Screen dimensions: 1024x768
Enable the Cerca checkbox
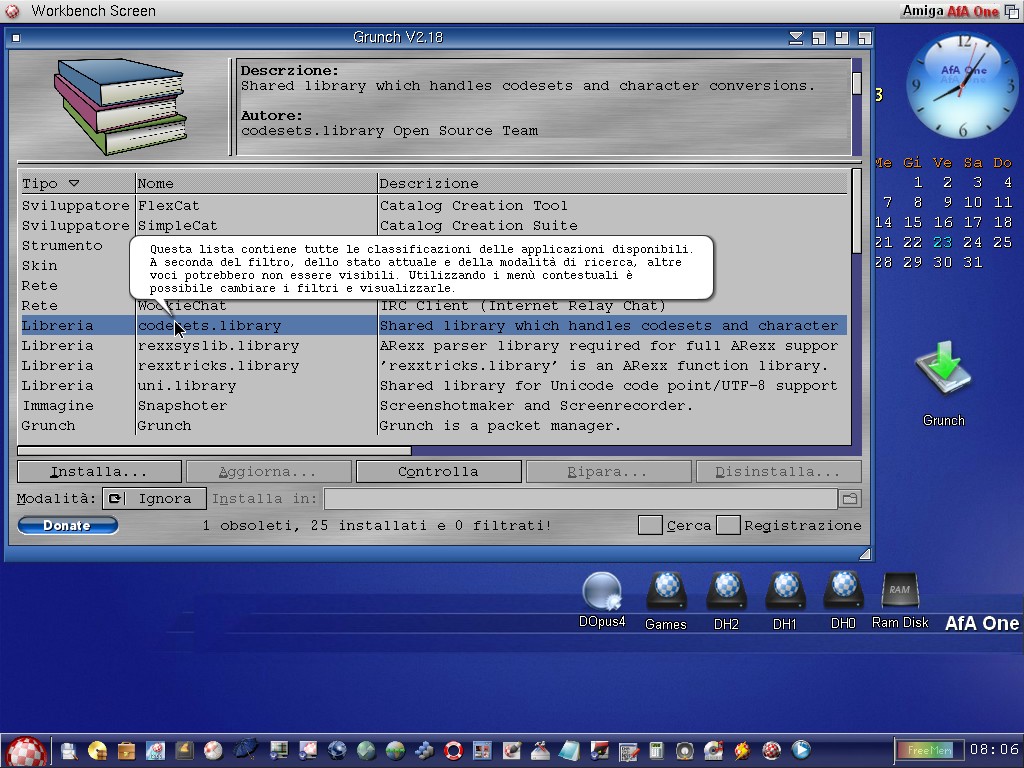650,525
